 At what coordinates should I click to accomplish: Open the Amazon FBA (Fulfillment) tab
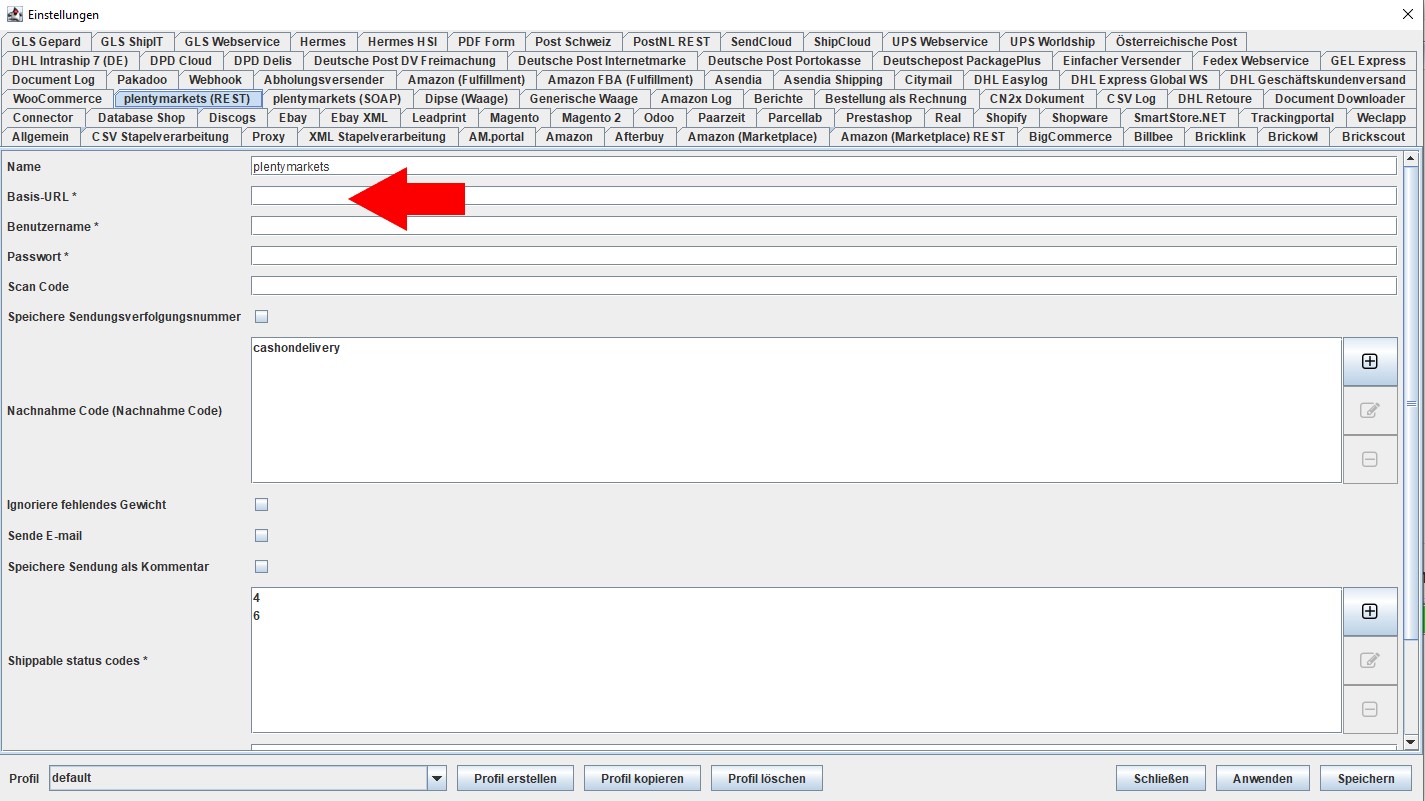620,80
